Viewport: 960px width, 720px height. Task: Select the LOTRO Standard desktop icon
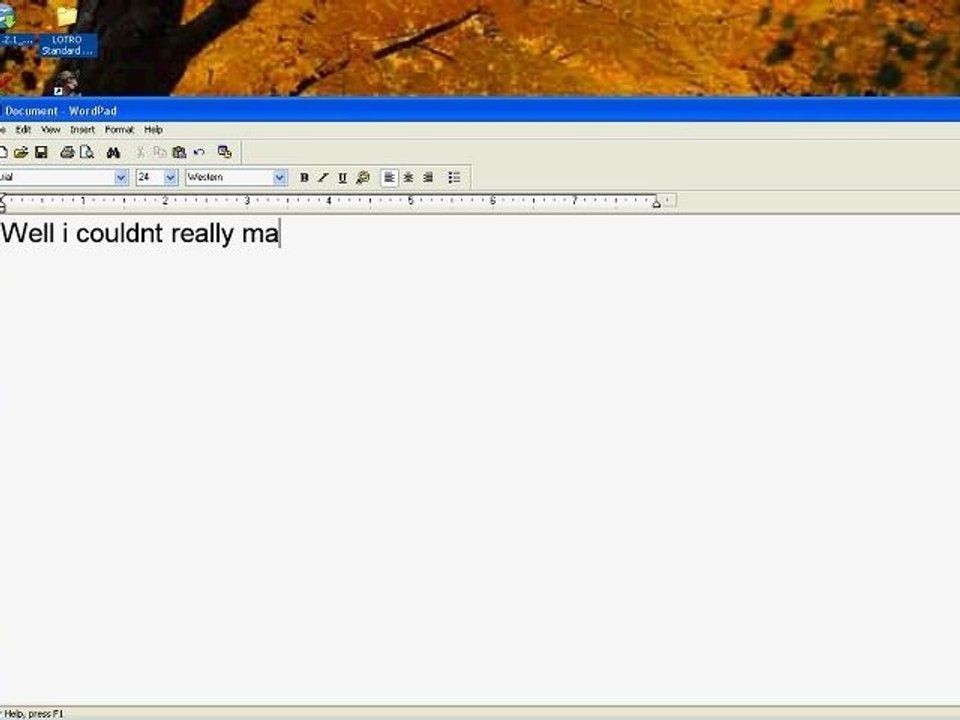(x=67, y=31)
